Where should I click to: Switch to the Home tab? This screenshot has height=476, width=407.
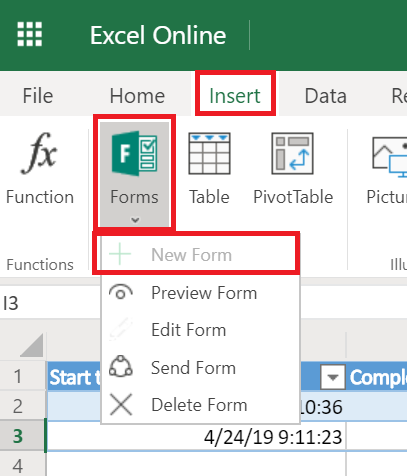pos(137,96)
